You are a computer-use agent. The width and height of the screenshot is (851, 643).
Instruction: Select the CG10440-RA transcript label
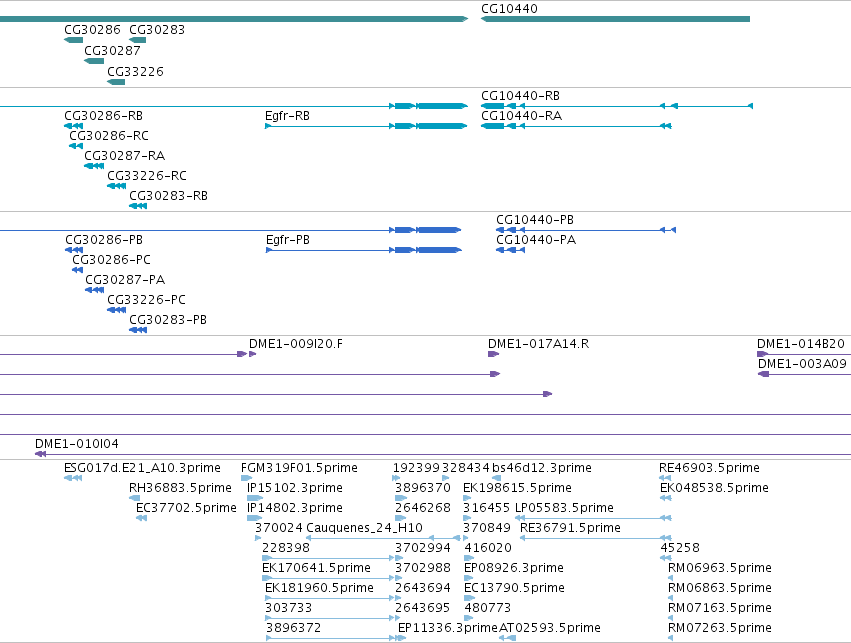[x=522, y=116]
